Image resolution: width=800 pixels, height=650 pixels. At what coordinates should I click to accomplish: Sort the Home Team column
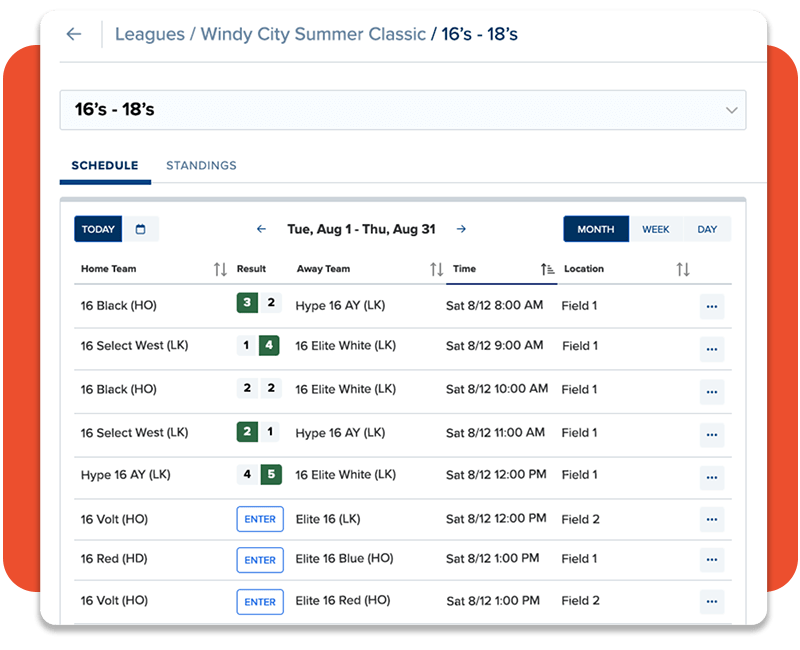pos(219,268)
